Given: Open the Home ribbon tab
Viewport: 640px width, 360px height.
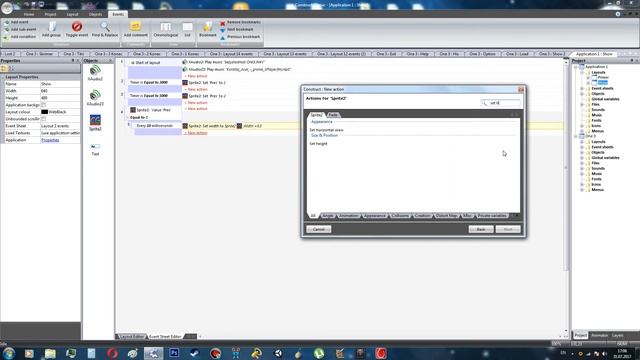Looking at the screenshot, I should [x=29, y=14].
